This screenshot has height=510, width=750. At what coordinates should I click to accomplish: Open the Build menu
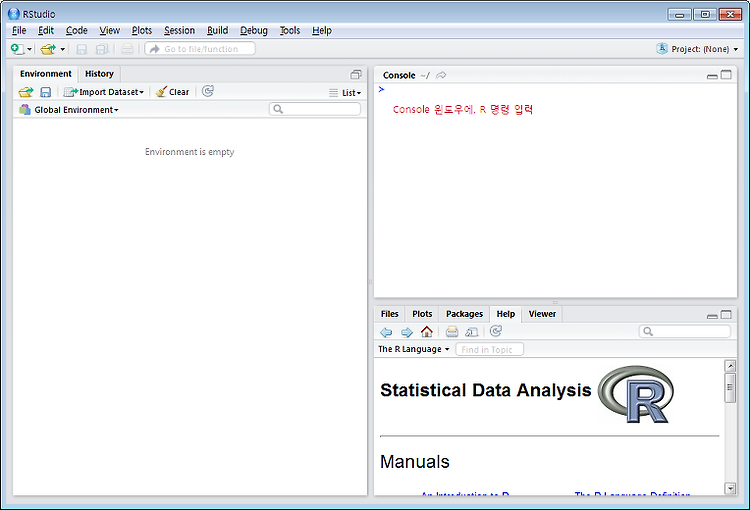[217, 30]
